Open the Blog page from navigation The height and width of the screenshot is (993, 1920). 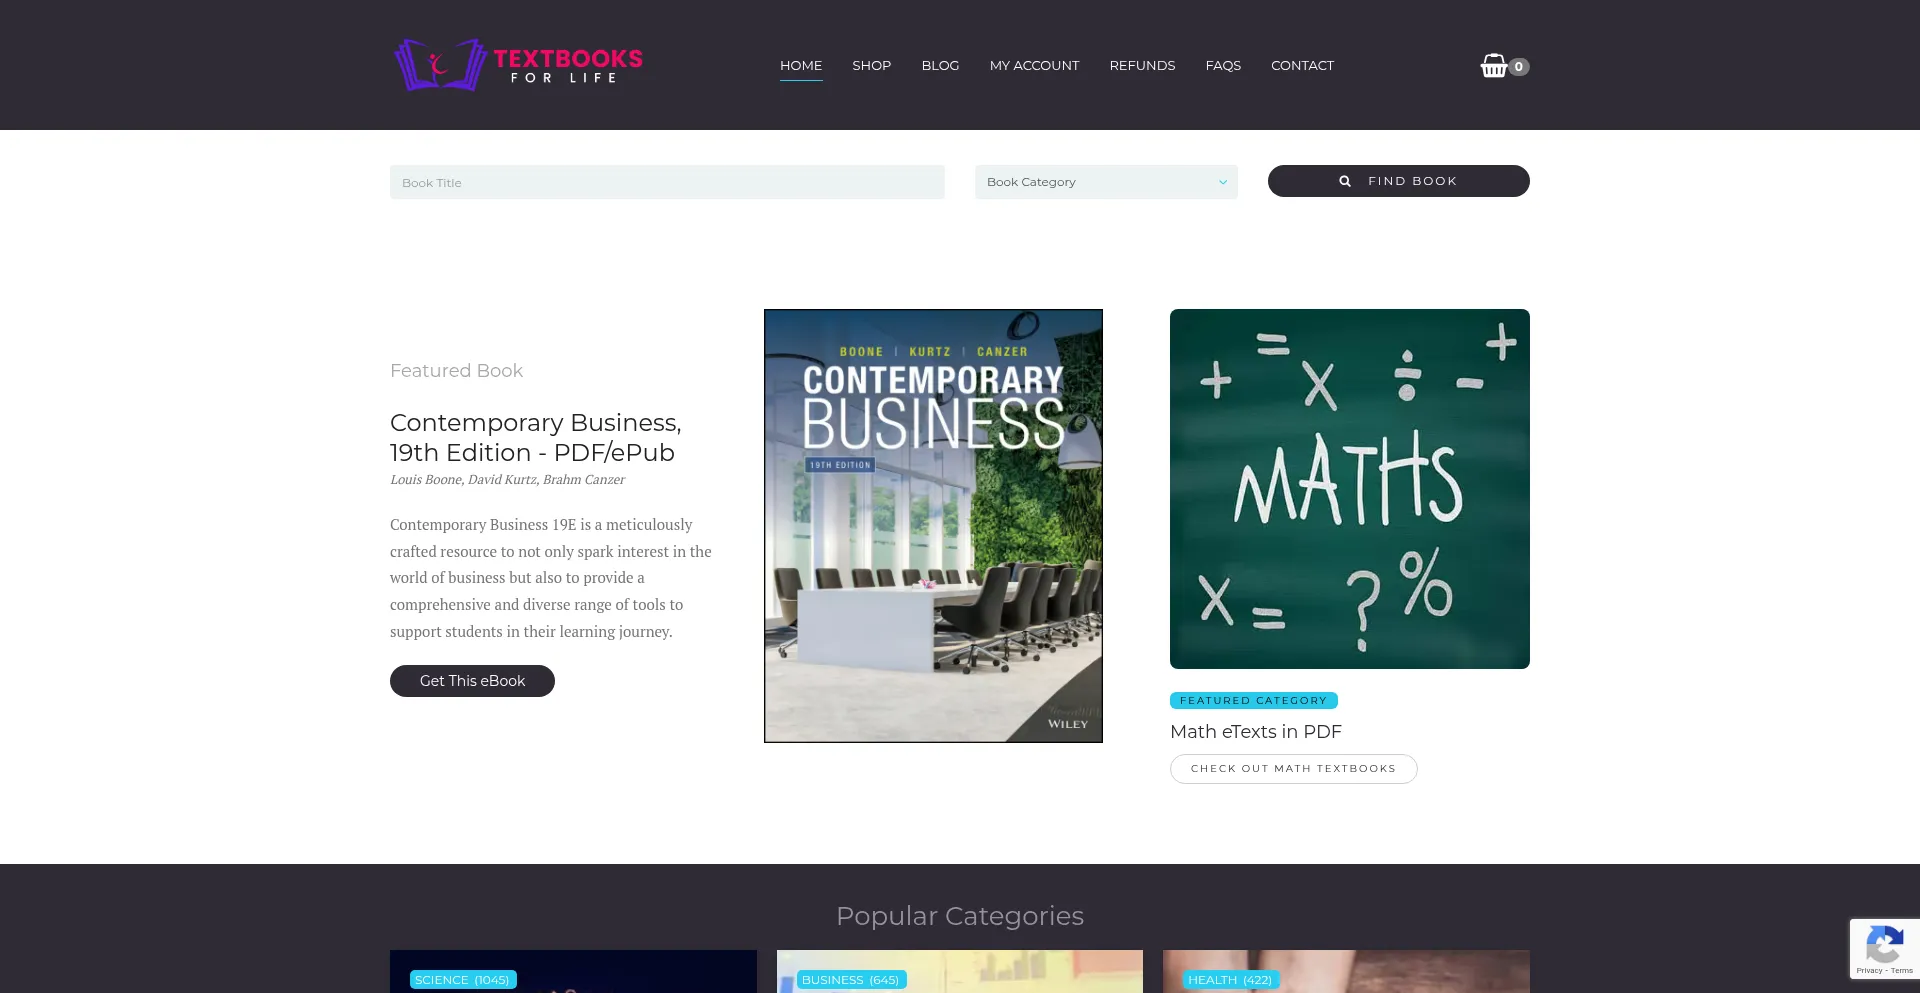click(x=940, y=66)
